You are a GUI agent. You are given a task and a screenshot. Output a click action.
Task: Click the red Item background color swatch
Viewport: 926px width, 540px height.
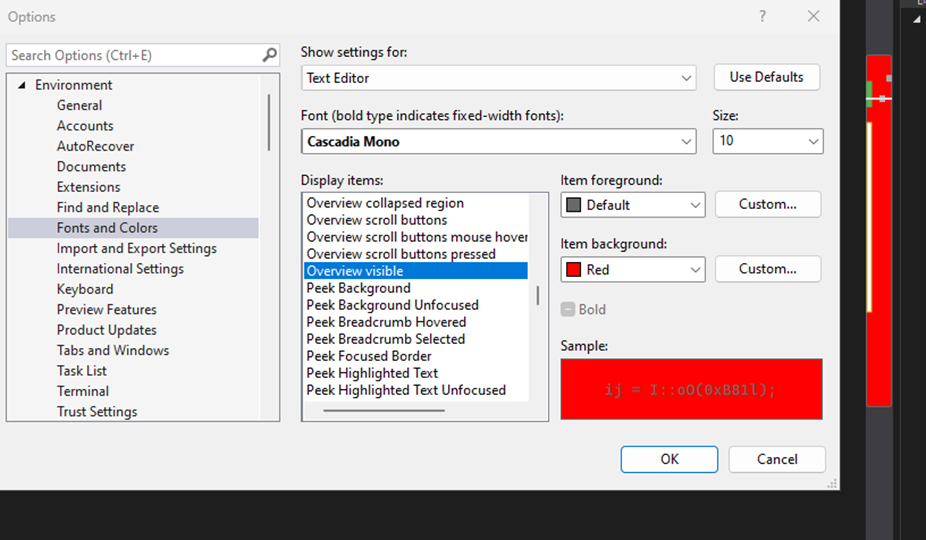[x=573, y=269]
